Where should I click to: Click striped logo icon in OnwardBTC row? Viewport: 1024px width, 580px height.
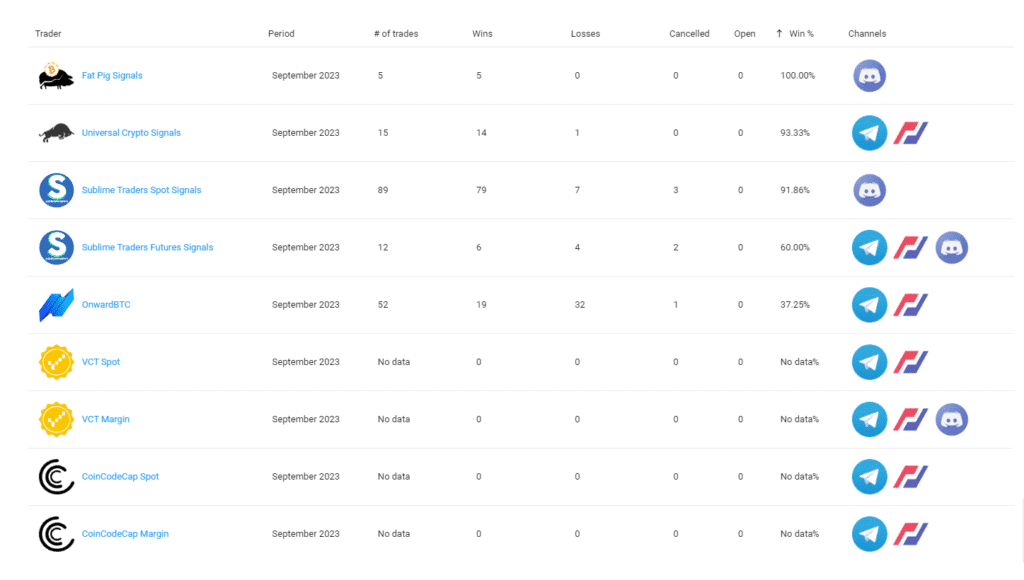click(911, 305)
